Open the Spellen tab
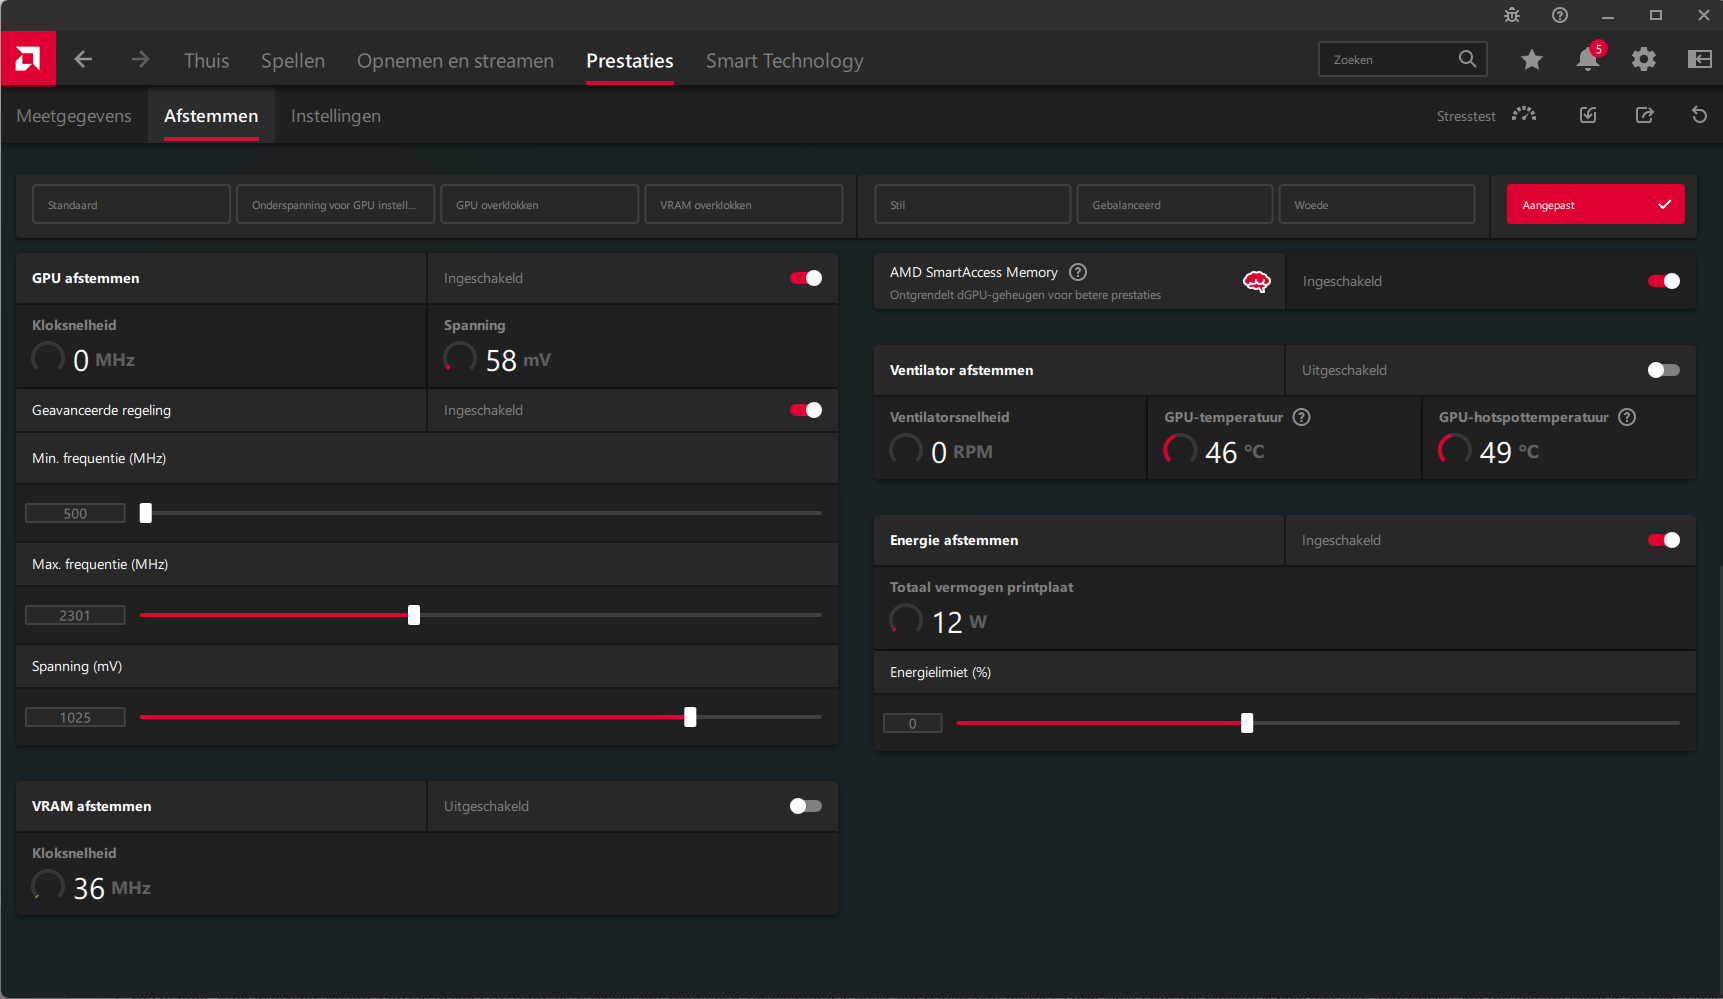This screenshot has width=1723, height=999. point(293,61)
